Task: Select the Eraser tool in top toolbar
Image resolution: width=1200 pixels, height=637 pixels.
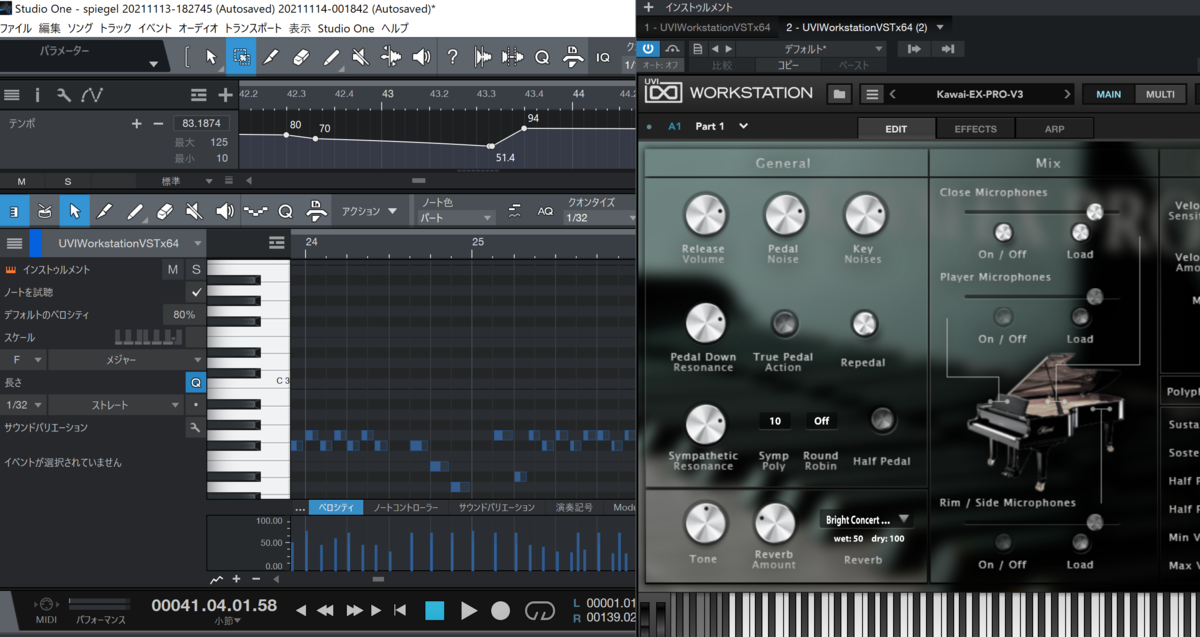Action: pos(300,57)
